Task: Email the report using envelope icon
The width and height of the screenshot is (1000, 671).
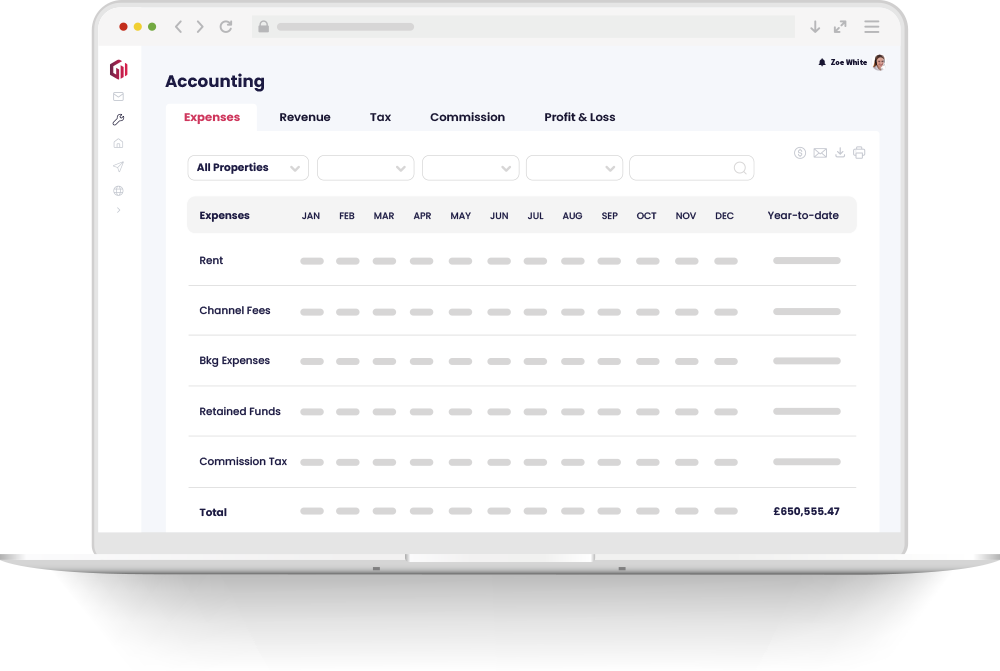Action: click(820, 153)
